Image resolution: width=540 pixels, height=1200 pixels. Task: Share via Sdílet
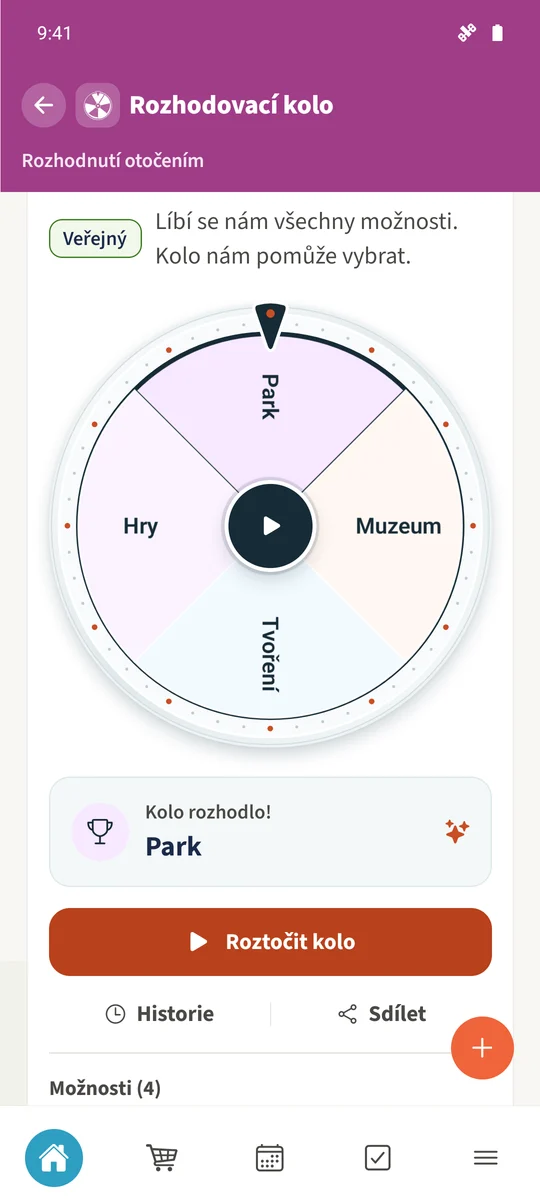pos(382,1014)
